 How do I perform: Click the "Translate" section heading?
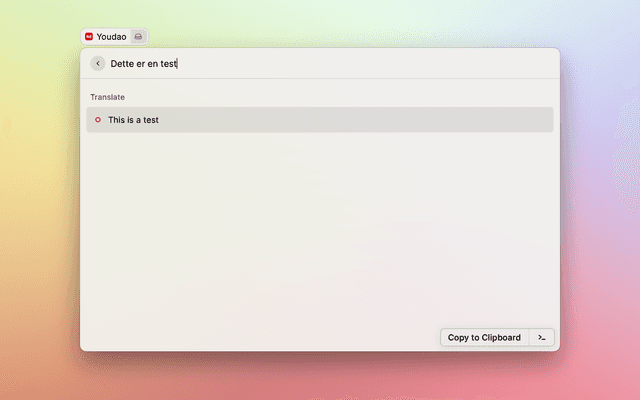pos(108,97)
